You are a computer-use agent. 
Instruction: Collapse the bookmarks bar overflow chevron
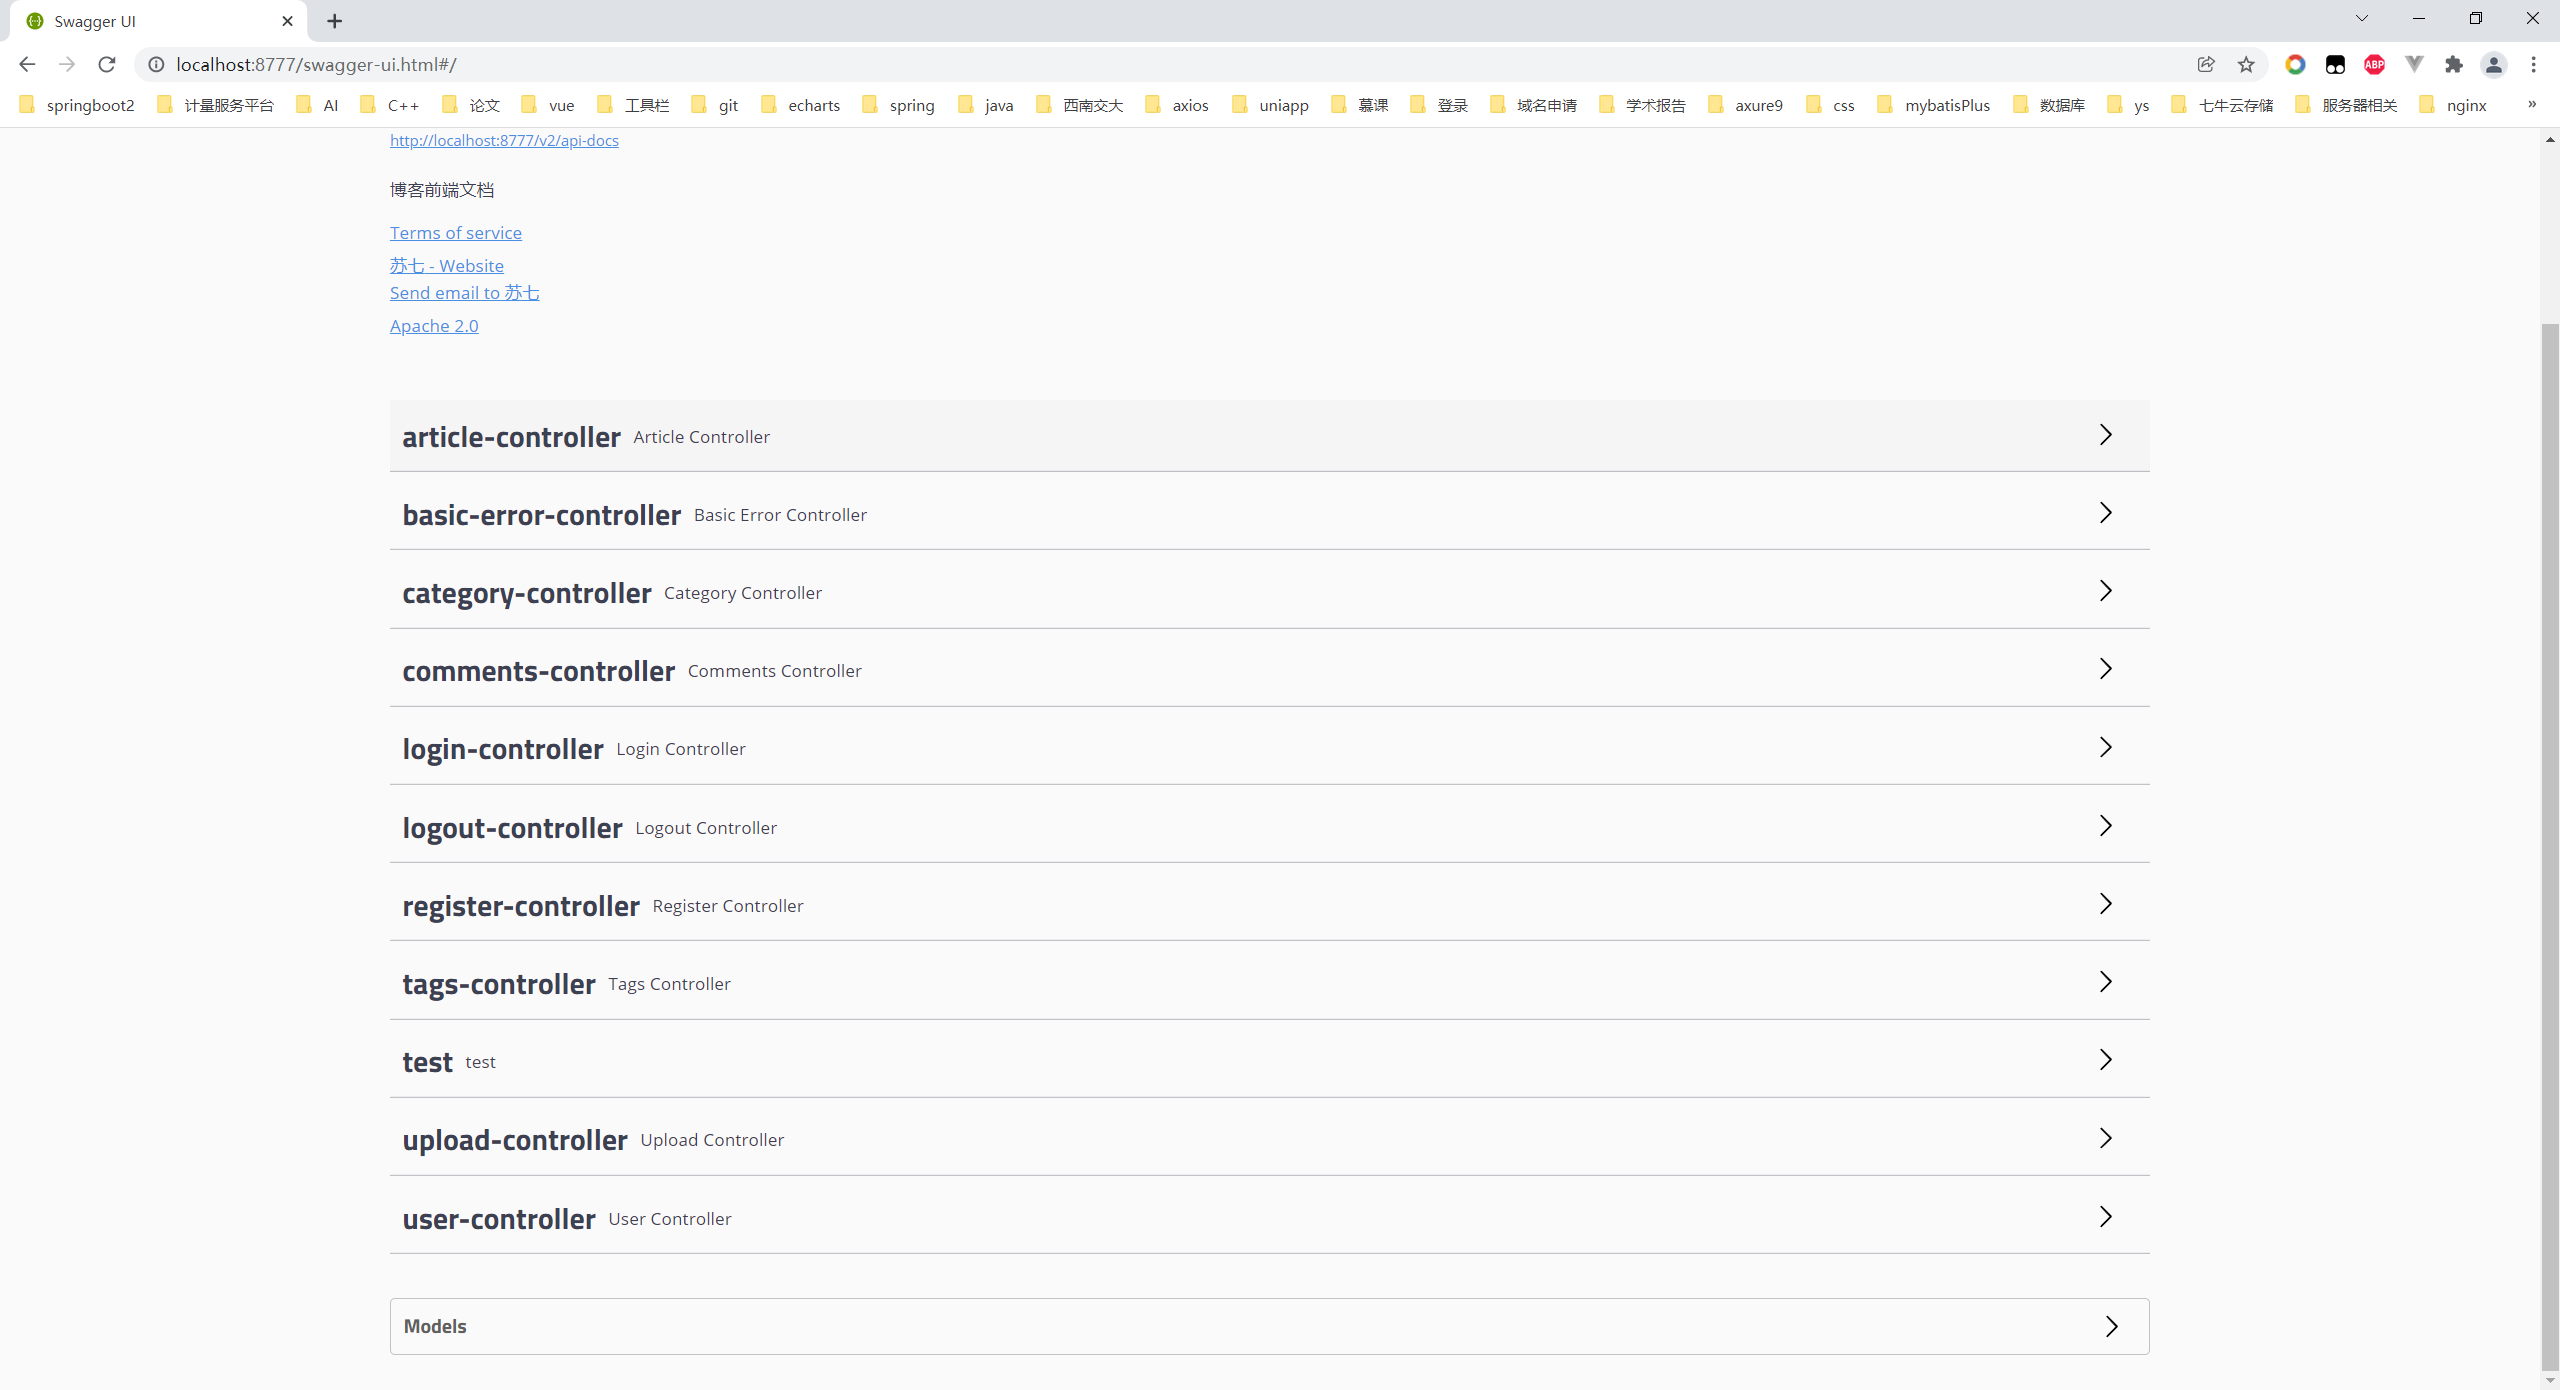pos(2531,105)
